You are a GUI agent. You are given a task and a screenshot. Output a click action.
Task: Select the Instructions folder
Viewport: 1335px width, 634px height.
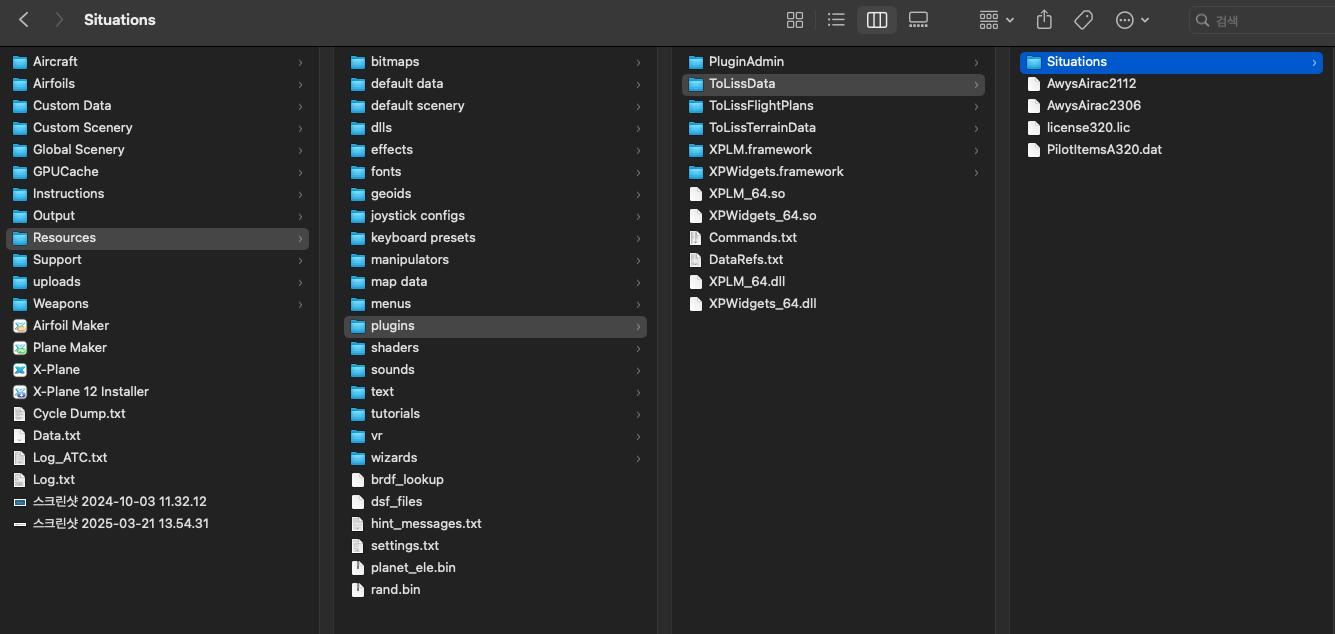tap(157, 194)
